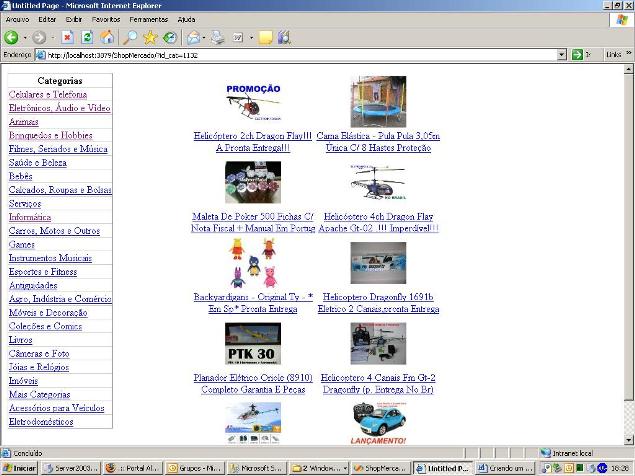The height and width of the screenshot is (476, 635).
Task: Open the Favoritos menu
Action: pyautogui.click(x=106, y=19)
